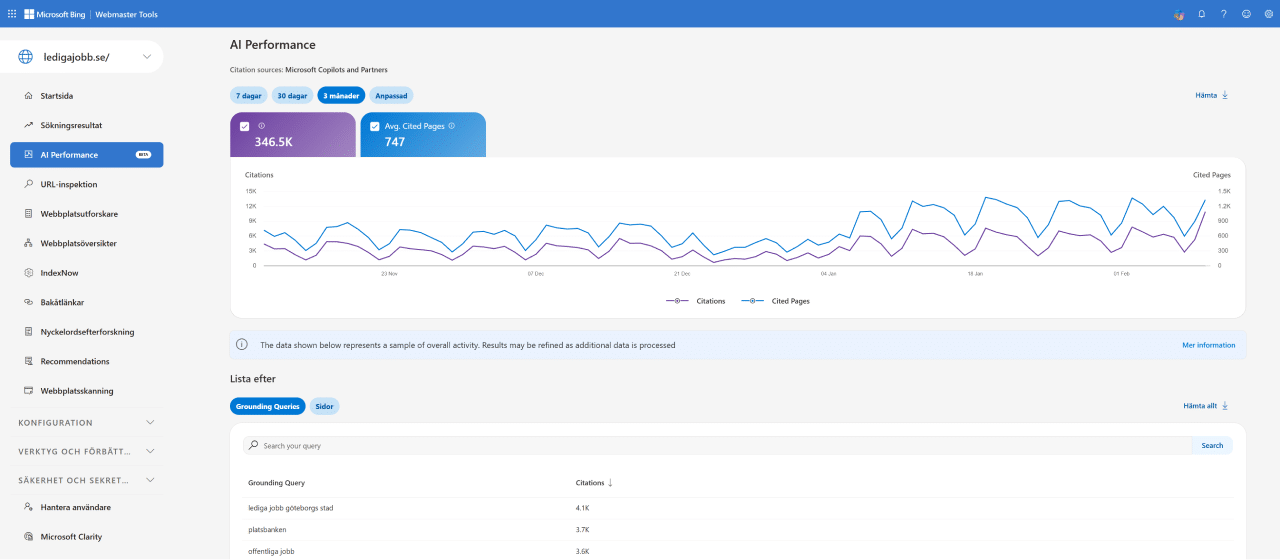Open settings gear in top bar
This screenshot has width=1280, height=560.
1268,14
